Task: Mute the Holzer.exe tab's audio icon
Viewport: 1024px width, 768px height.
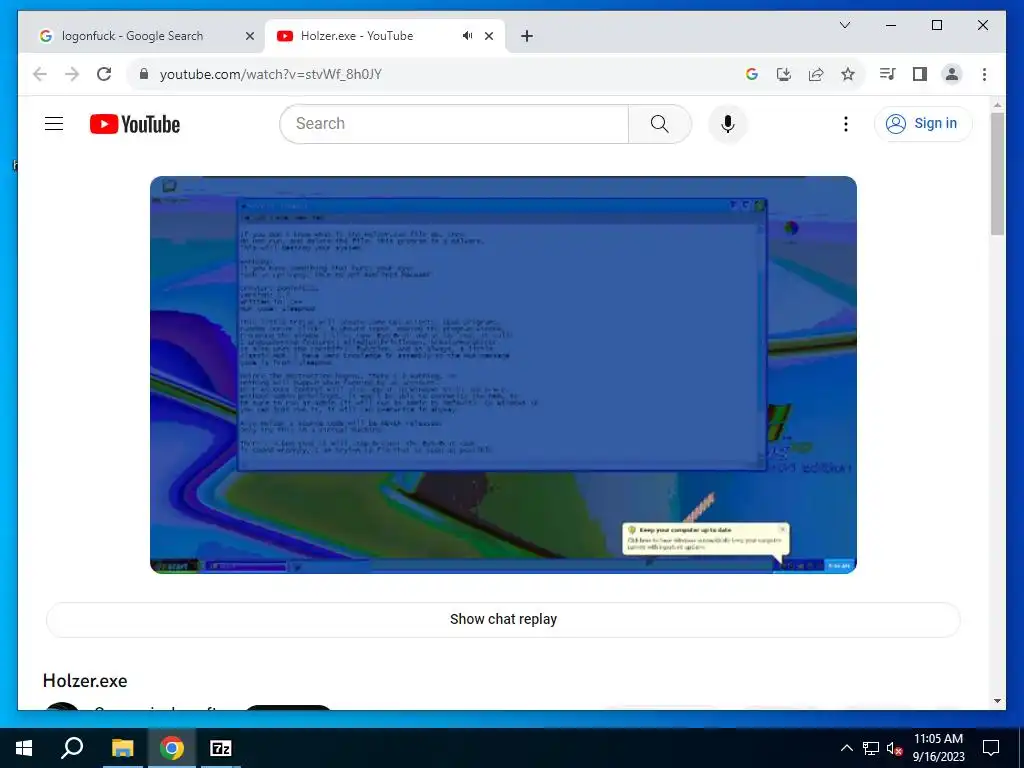Action: point(468,36)
